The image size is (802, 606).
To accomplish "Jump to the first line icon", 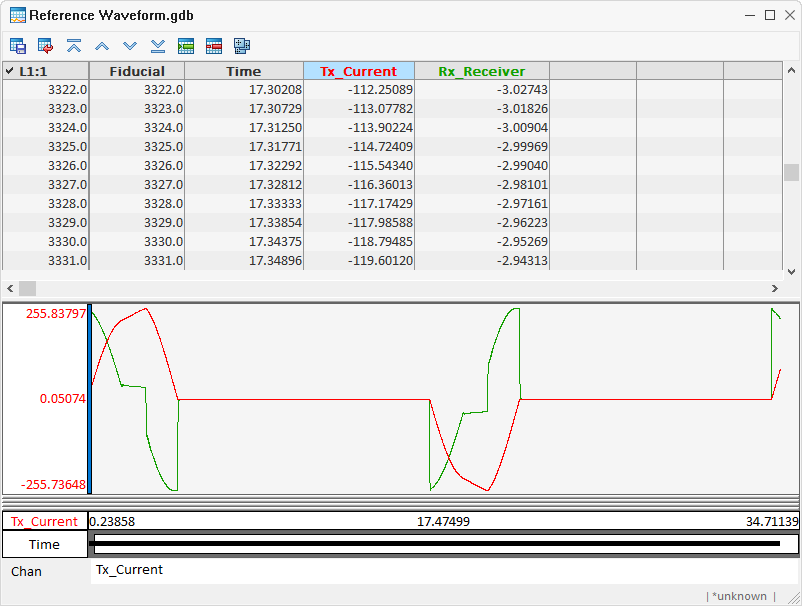I will 74,46.
